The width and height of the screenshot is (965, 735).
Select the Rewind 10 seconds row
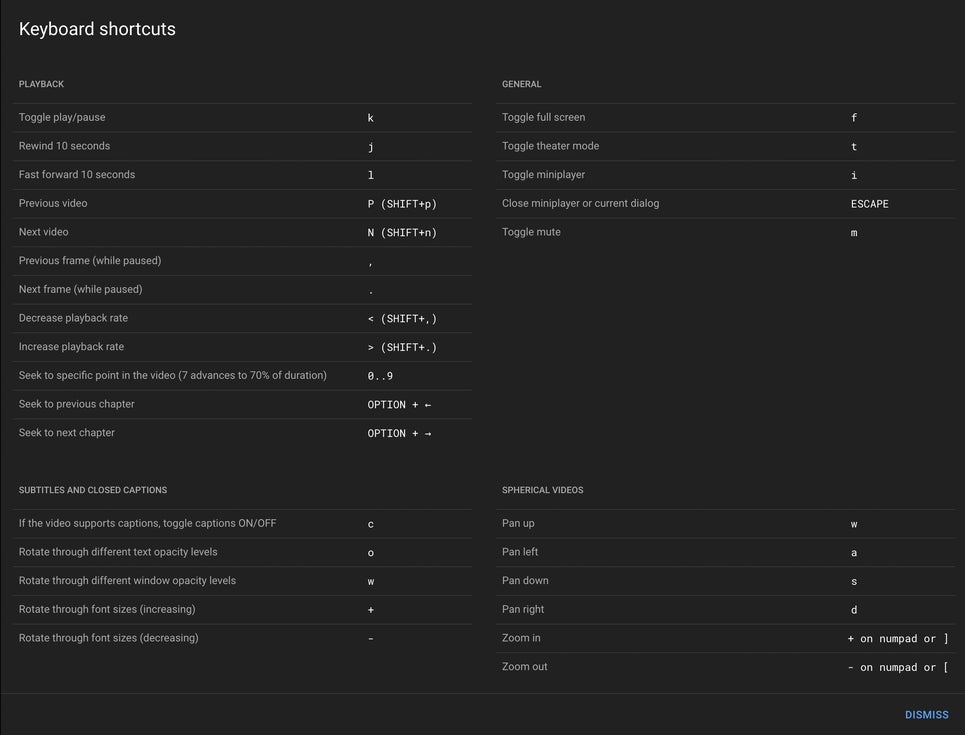click(x=64, y=146)
